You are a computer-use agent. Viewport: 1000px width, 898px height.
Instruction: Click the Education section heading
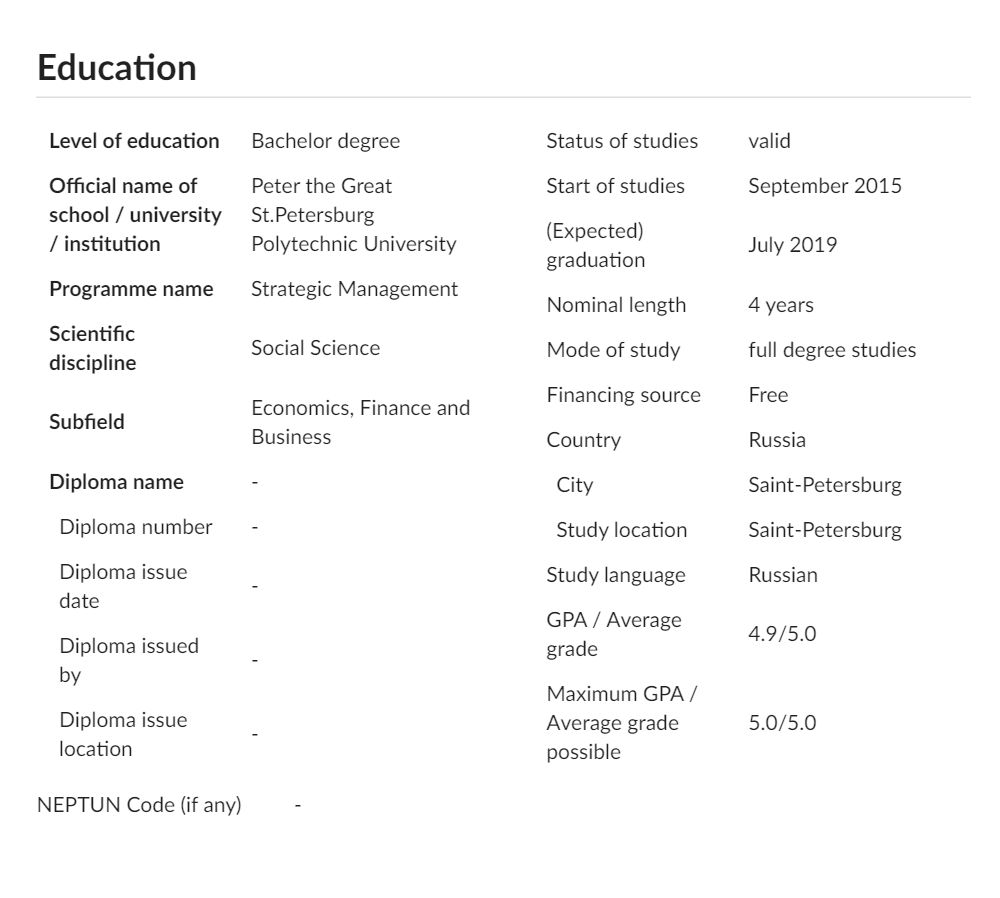(117, 68)
